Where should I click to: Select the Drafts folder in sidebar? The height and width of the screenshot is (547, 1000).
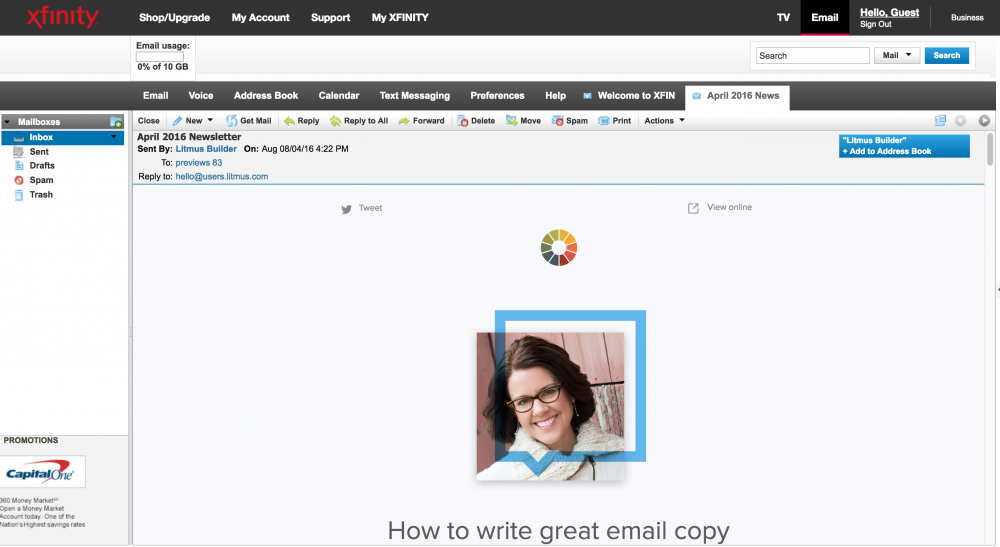click(42, 166)
